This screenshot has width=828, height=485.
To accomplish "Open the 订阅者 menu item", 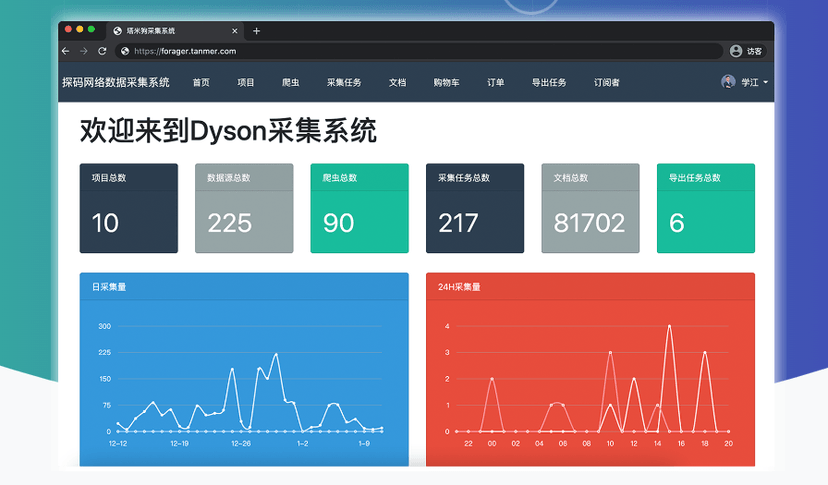I will click(x=607, y=82).
